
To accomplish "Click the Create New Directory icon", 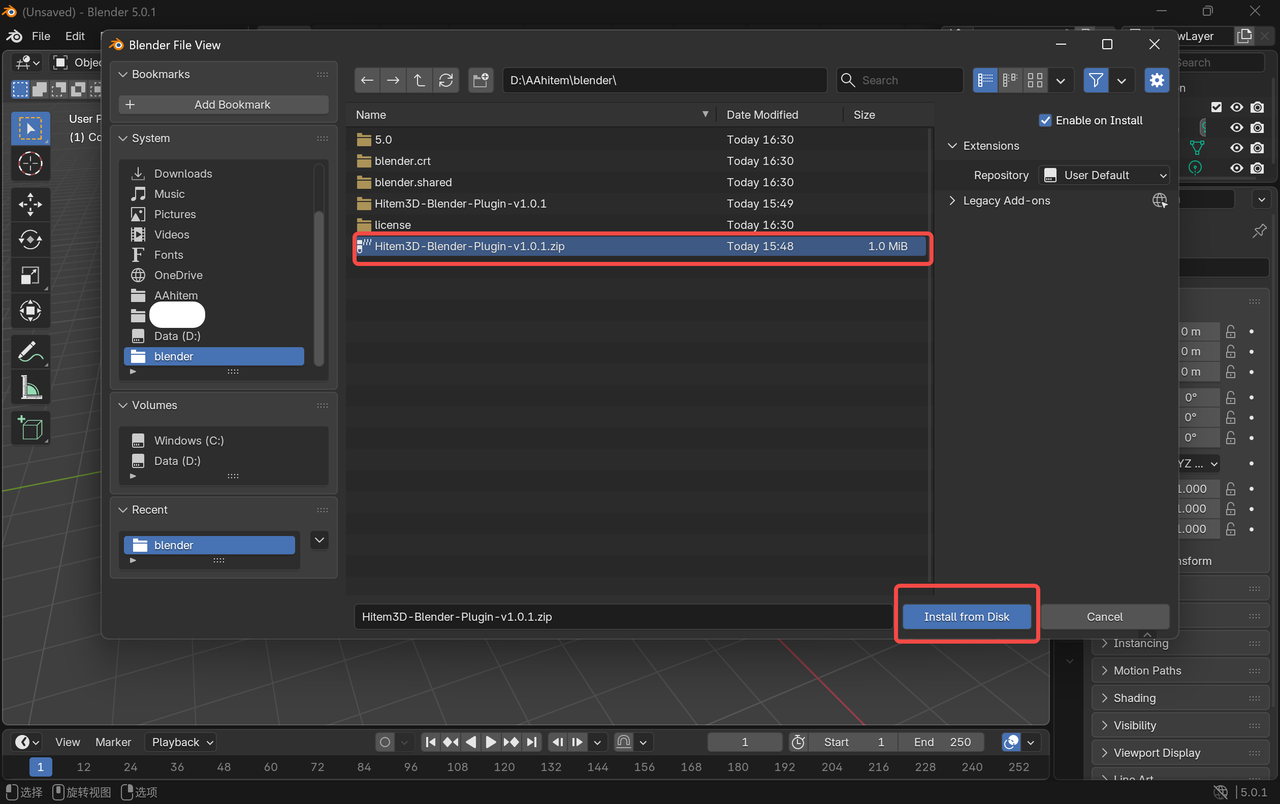I will pos(480,80).
